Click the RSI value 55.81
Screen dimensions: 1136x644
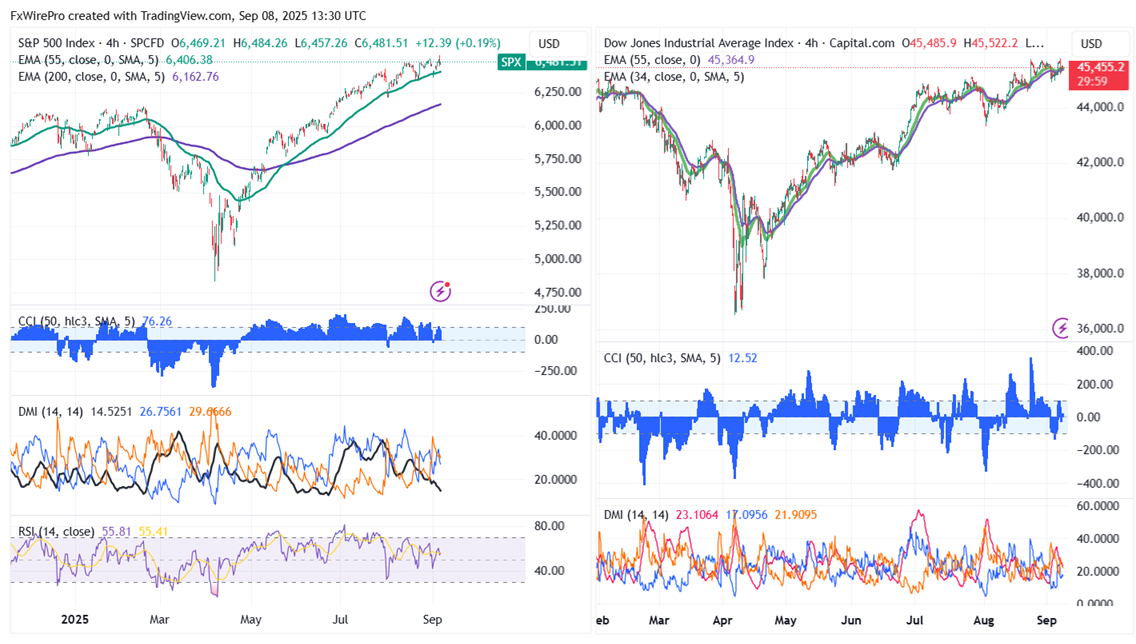pyautogui.click(x=117, y=532)
